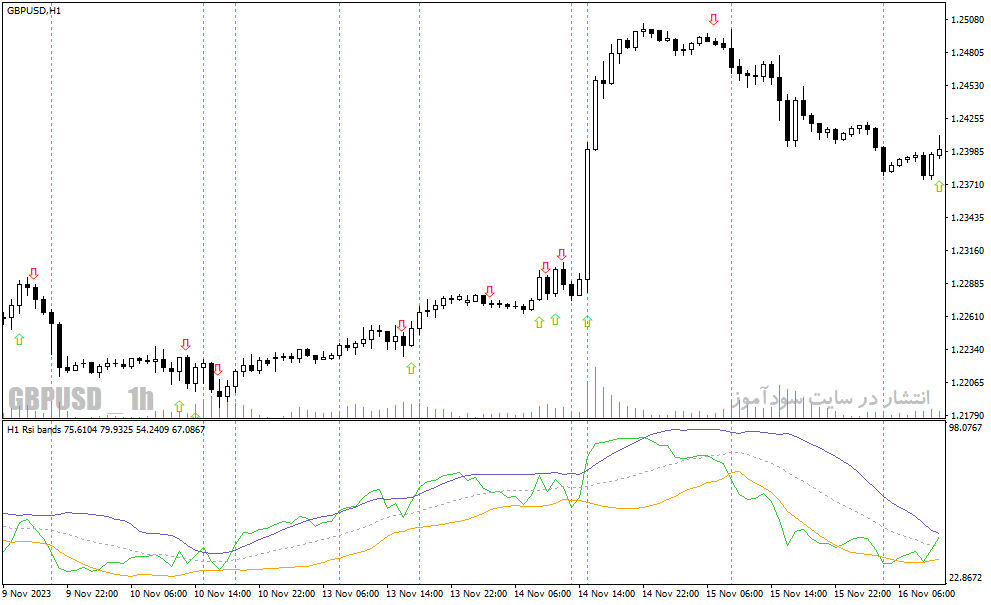The width and height of the screenshot is (991, 605).
Task: Click the first green buy arrow on 9 Nov
Action: (x=19, y=339)
